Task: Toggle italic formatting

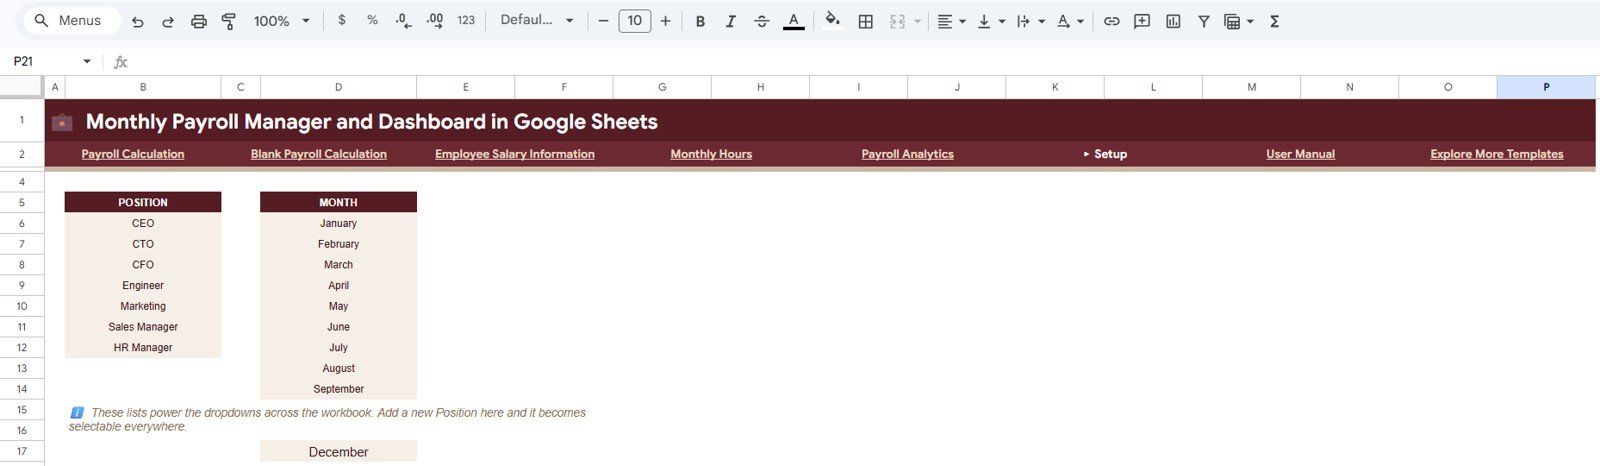Action: 730,21
